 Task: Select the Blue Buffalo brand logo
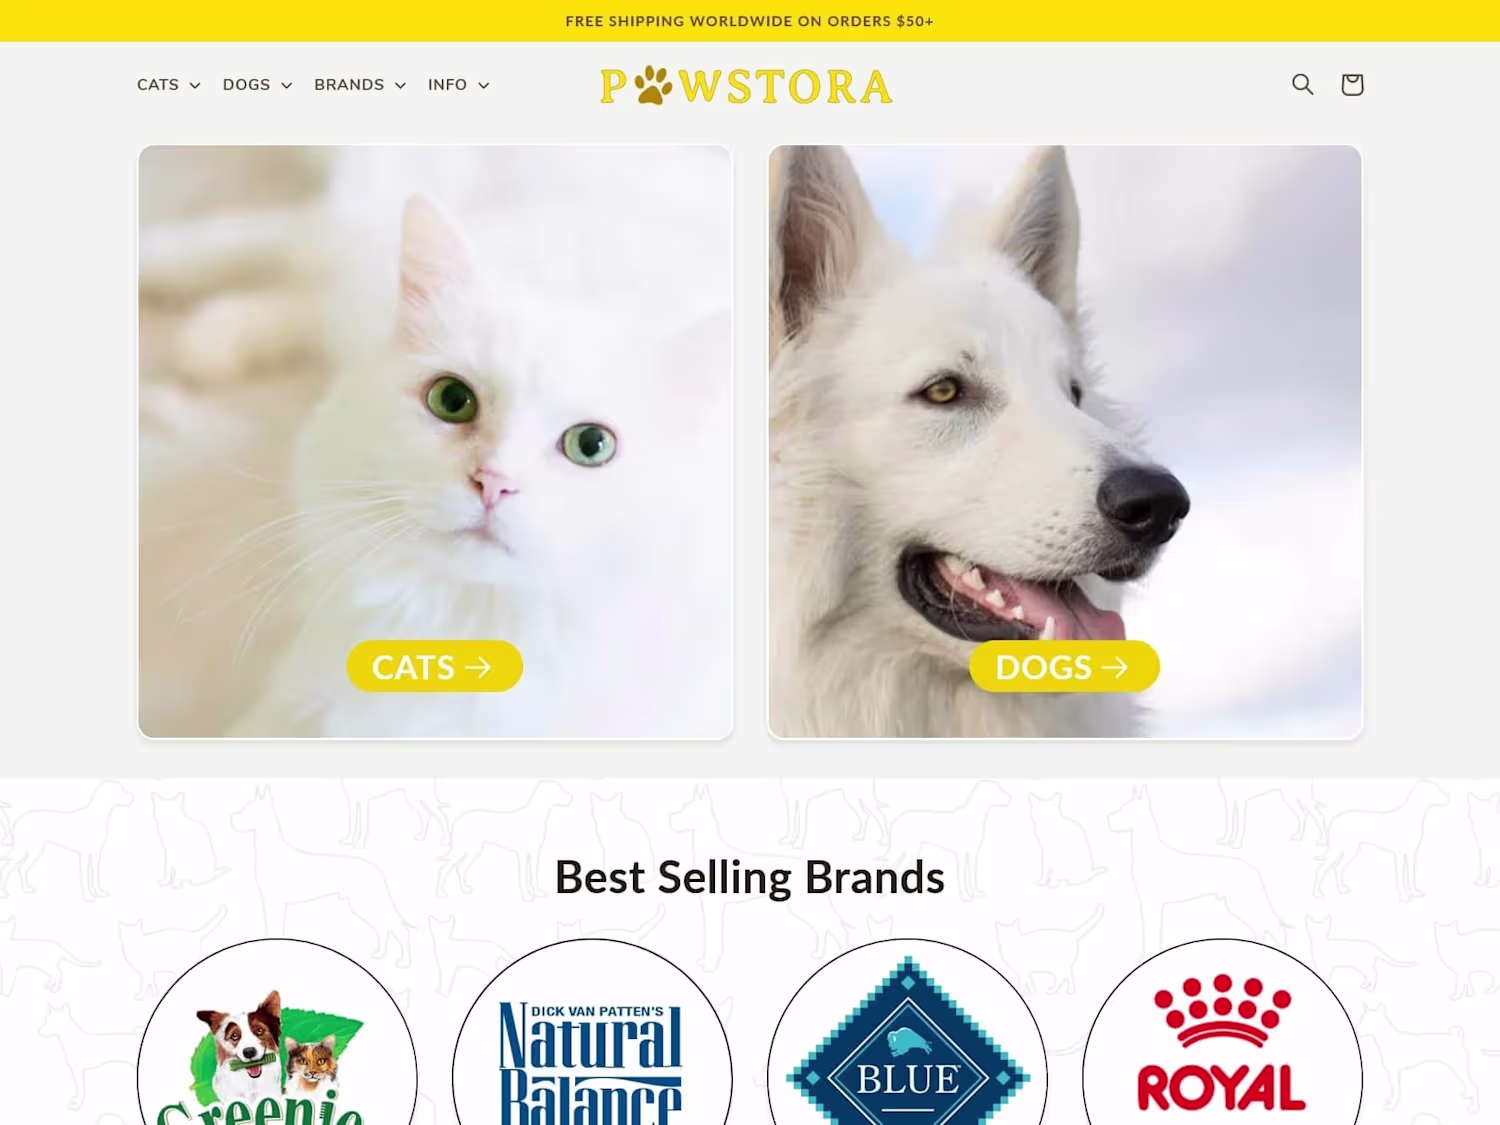point(907,1032)
